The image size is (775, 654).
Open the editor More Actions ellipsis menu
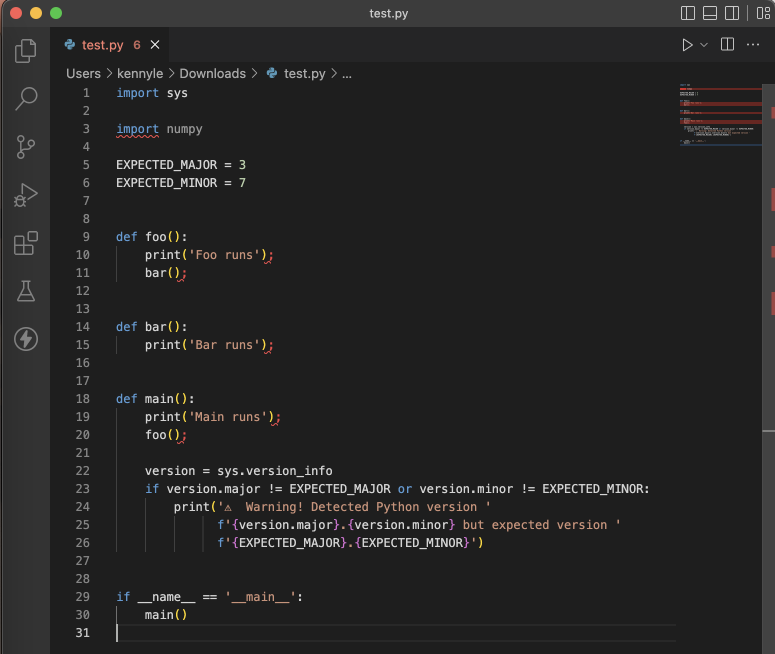point(753,45)
